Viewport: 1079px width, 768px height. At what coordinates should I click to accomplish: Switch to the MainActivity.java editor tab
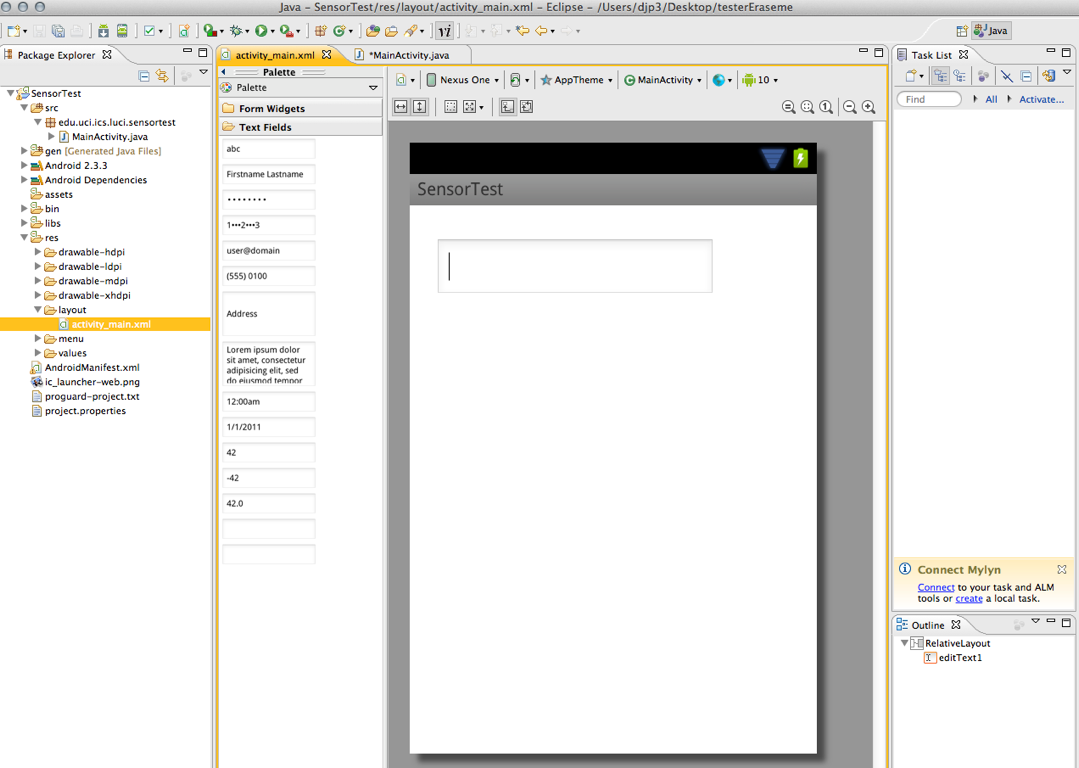coord(409,55)
